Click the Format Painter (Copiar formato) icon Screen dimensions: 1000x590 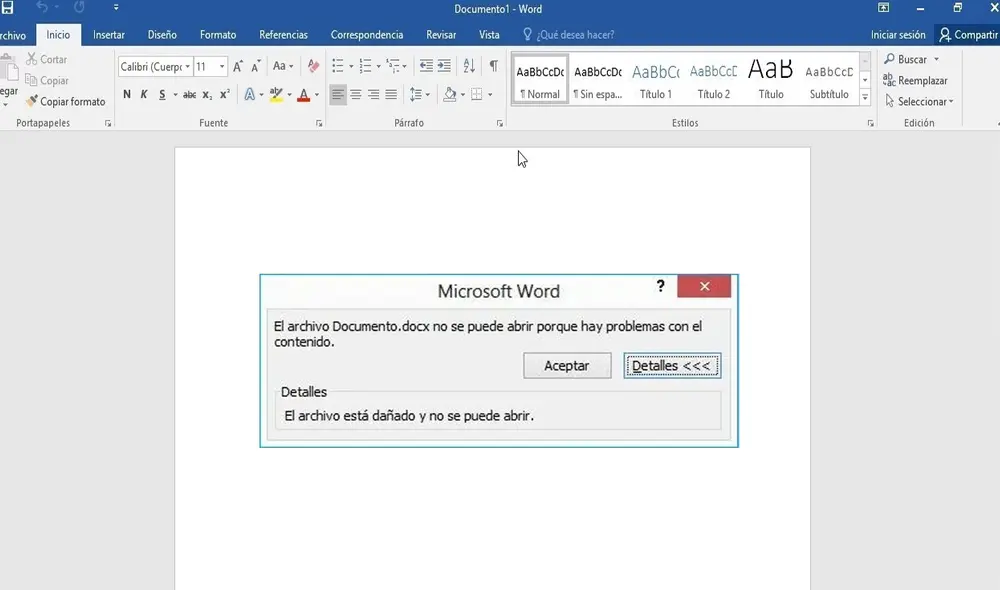coord(30,101)
